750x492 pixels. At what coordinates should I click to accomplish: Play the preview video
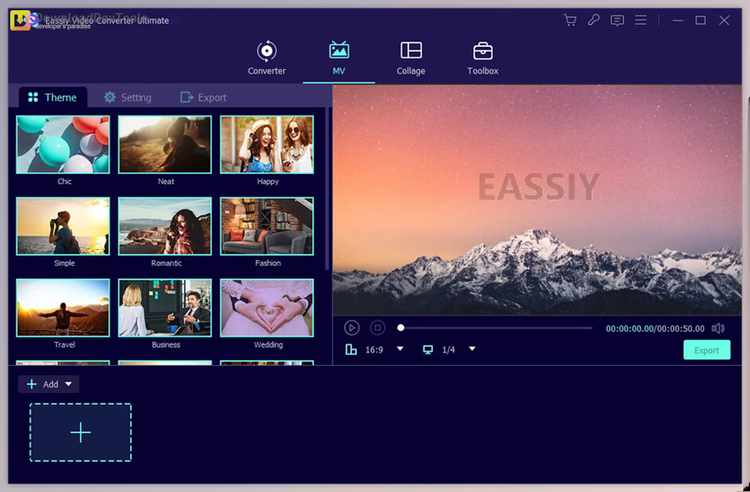coord(352,328)
